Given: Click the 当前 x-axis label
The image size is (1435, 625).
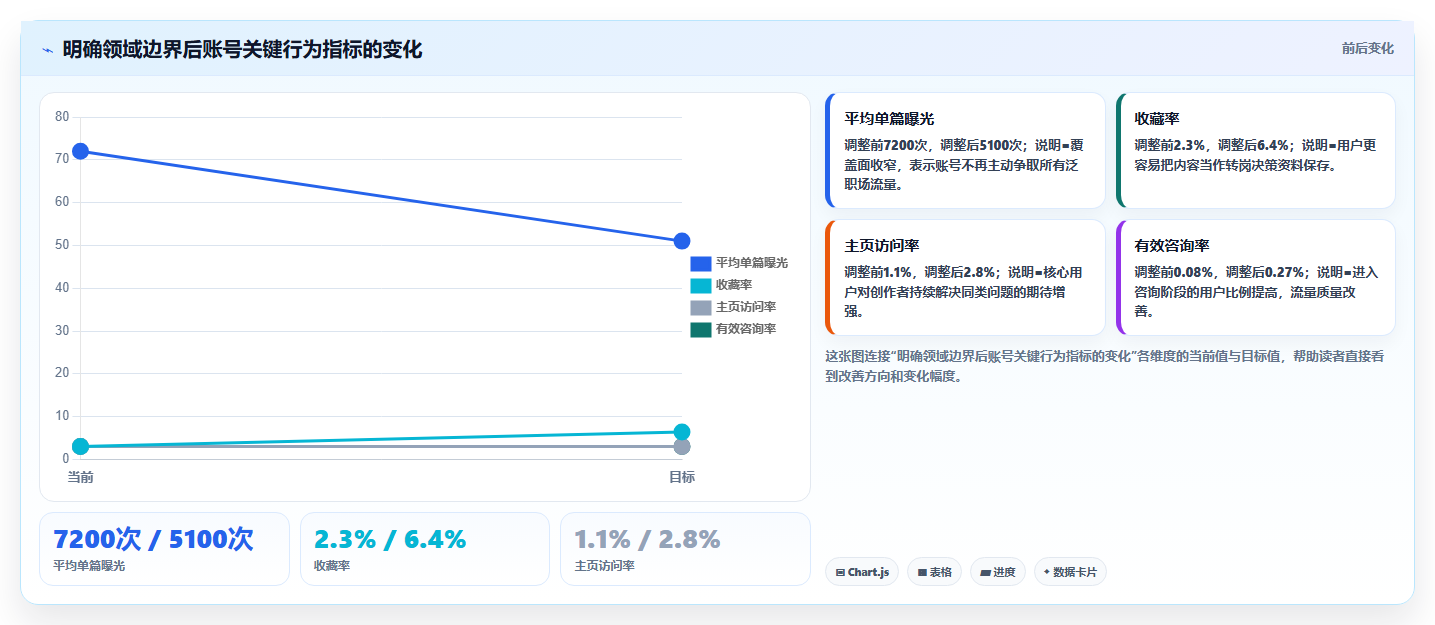Looking at the screenshot, I should click(81, 477).
